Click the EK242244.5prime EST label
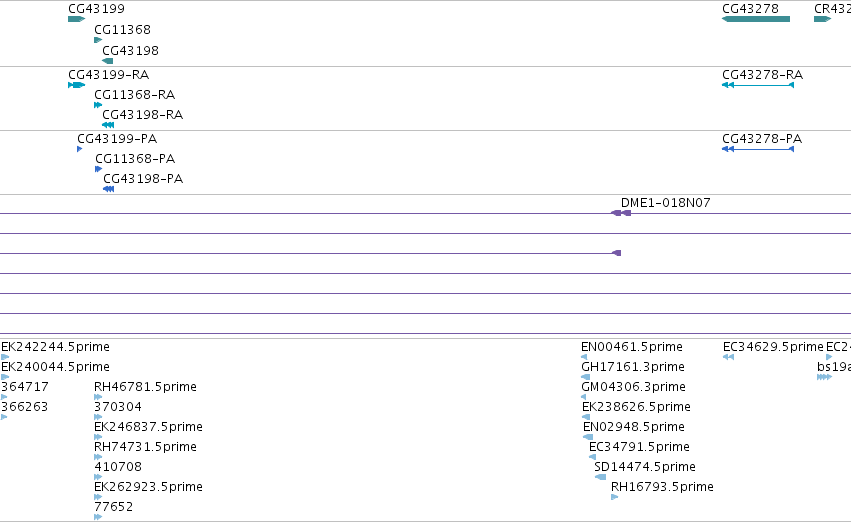The height and width of the screenshot is (522, 851). point(55,347)
